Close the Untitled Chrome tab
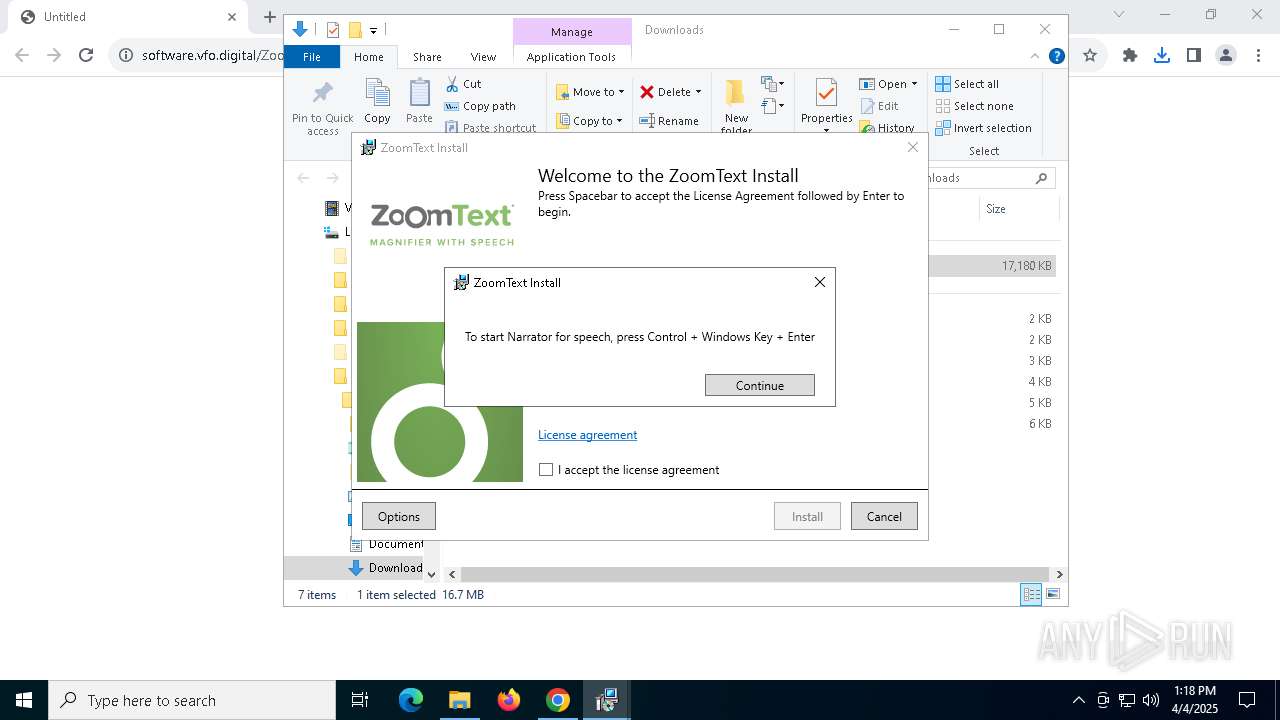1280x720 pixels. click(232, 17)
